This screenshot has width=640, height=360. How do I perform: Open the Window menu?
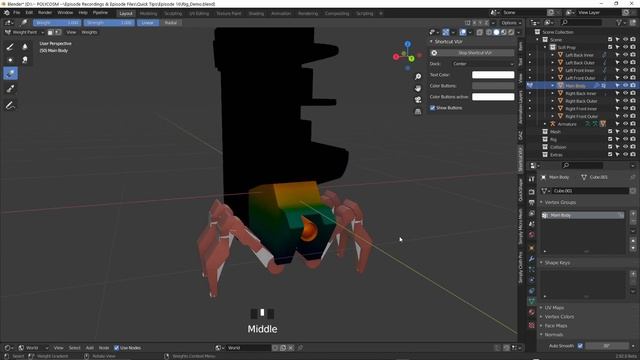[65, 13]
